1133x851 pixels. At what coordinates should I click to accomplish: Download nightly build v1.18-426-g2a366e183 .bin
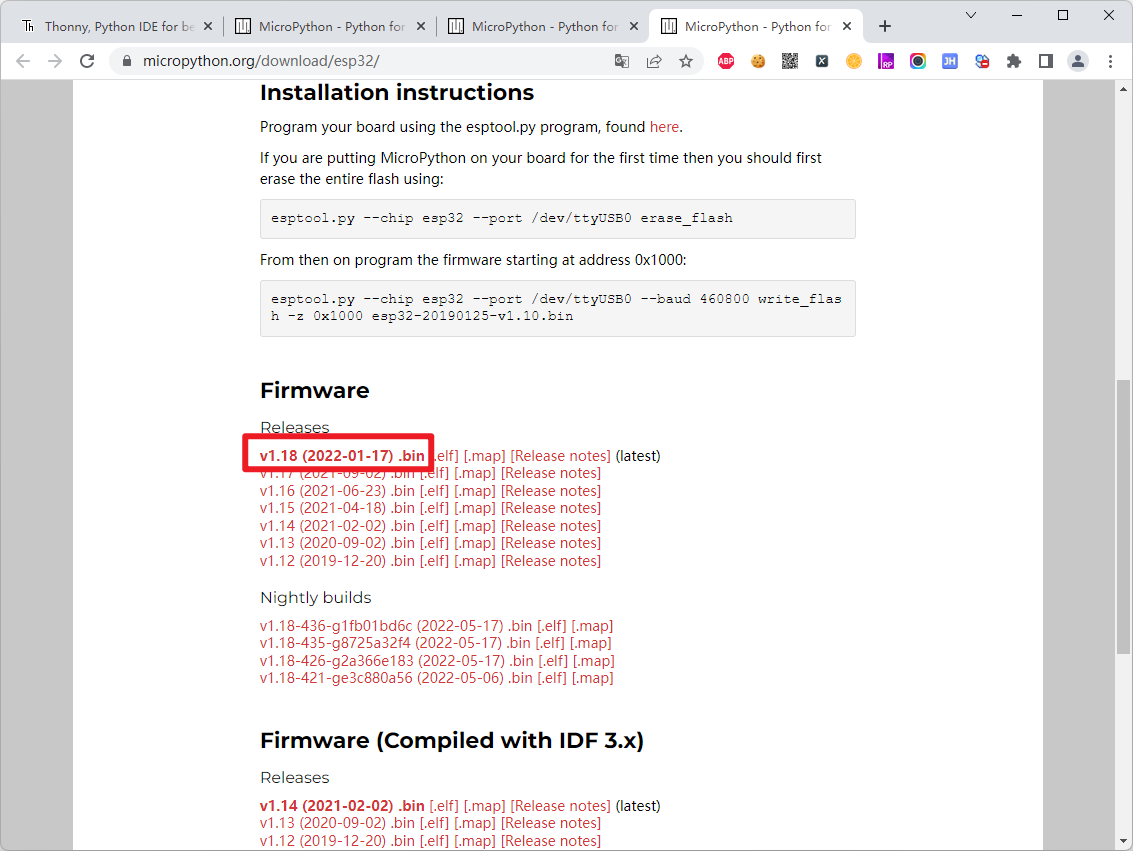pos(397,661)
